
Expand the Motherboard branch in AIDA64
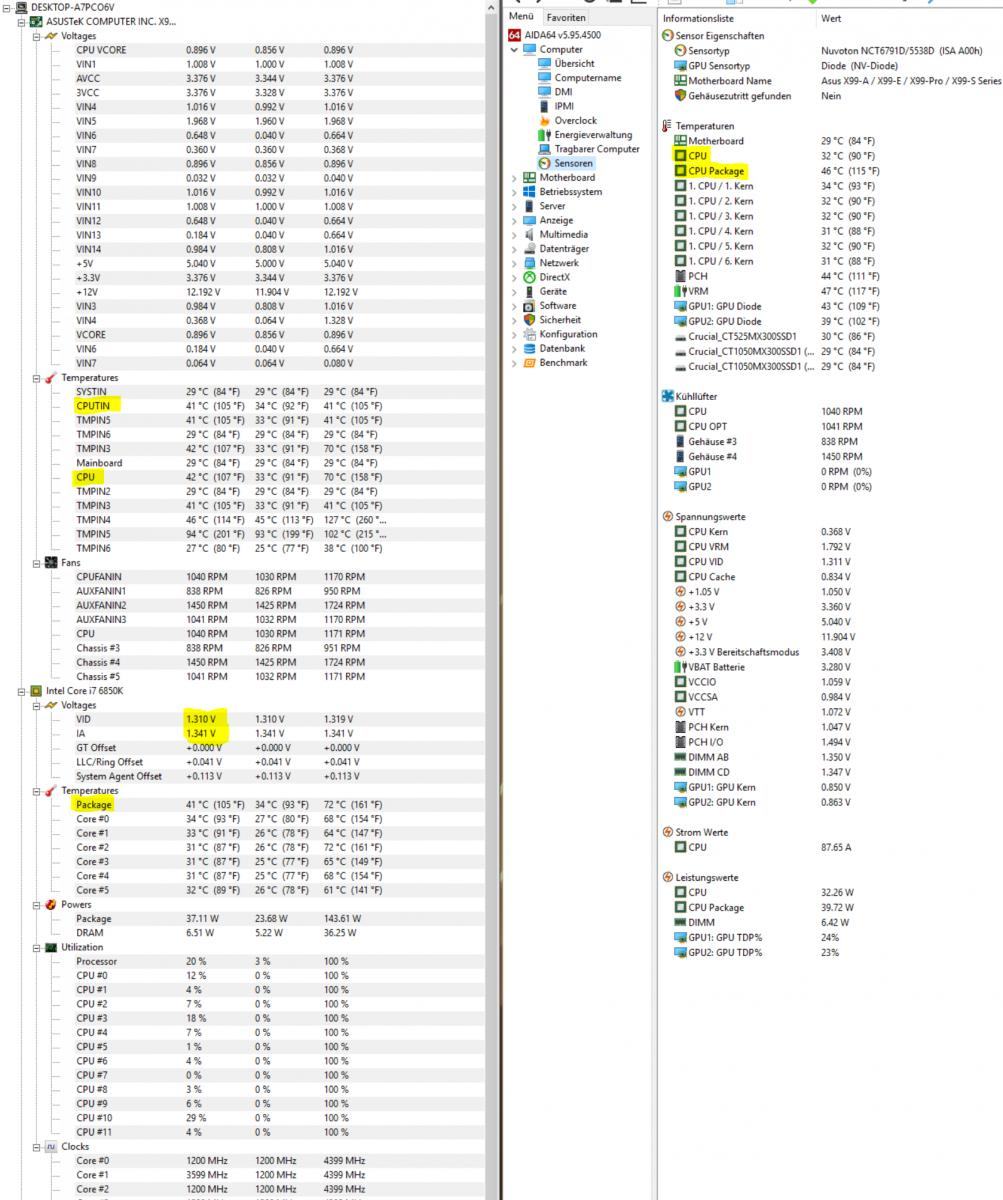(516, 177)
